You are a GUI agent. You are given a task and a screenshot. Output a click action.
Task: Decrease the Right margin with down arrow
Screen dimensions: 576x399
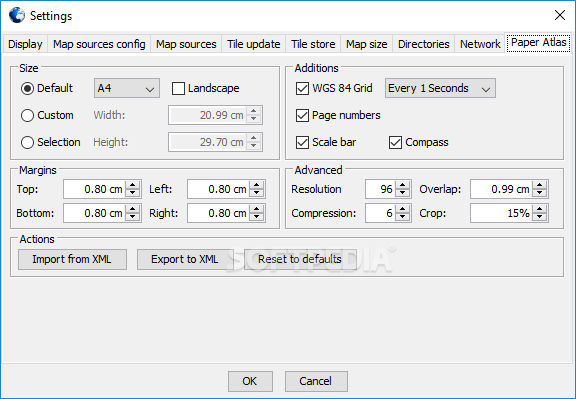[257, 217]
